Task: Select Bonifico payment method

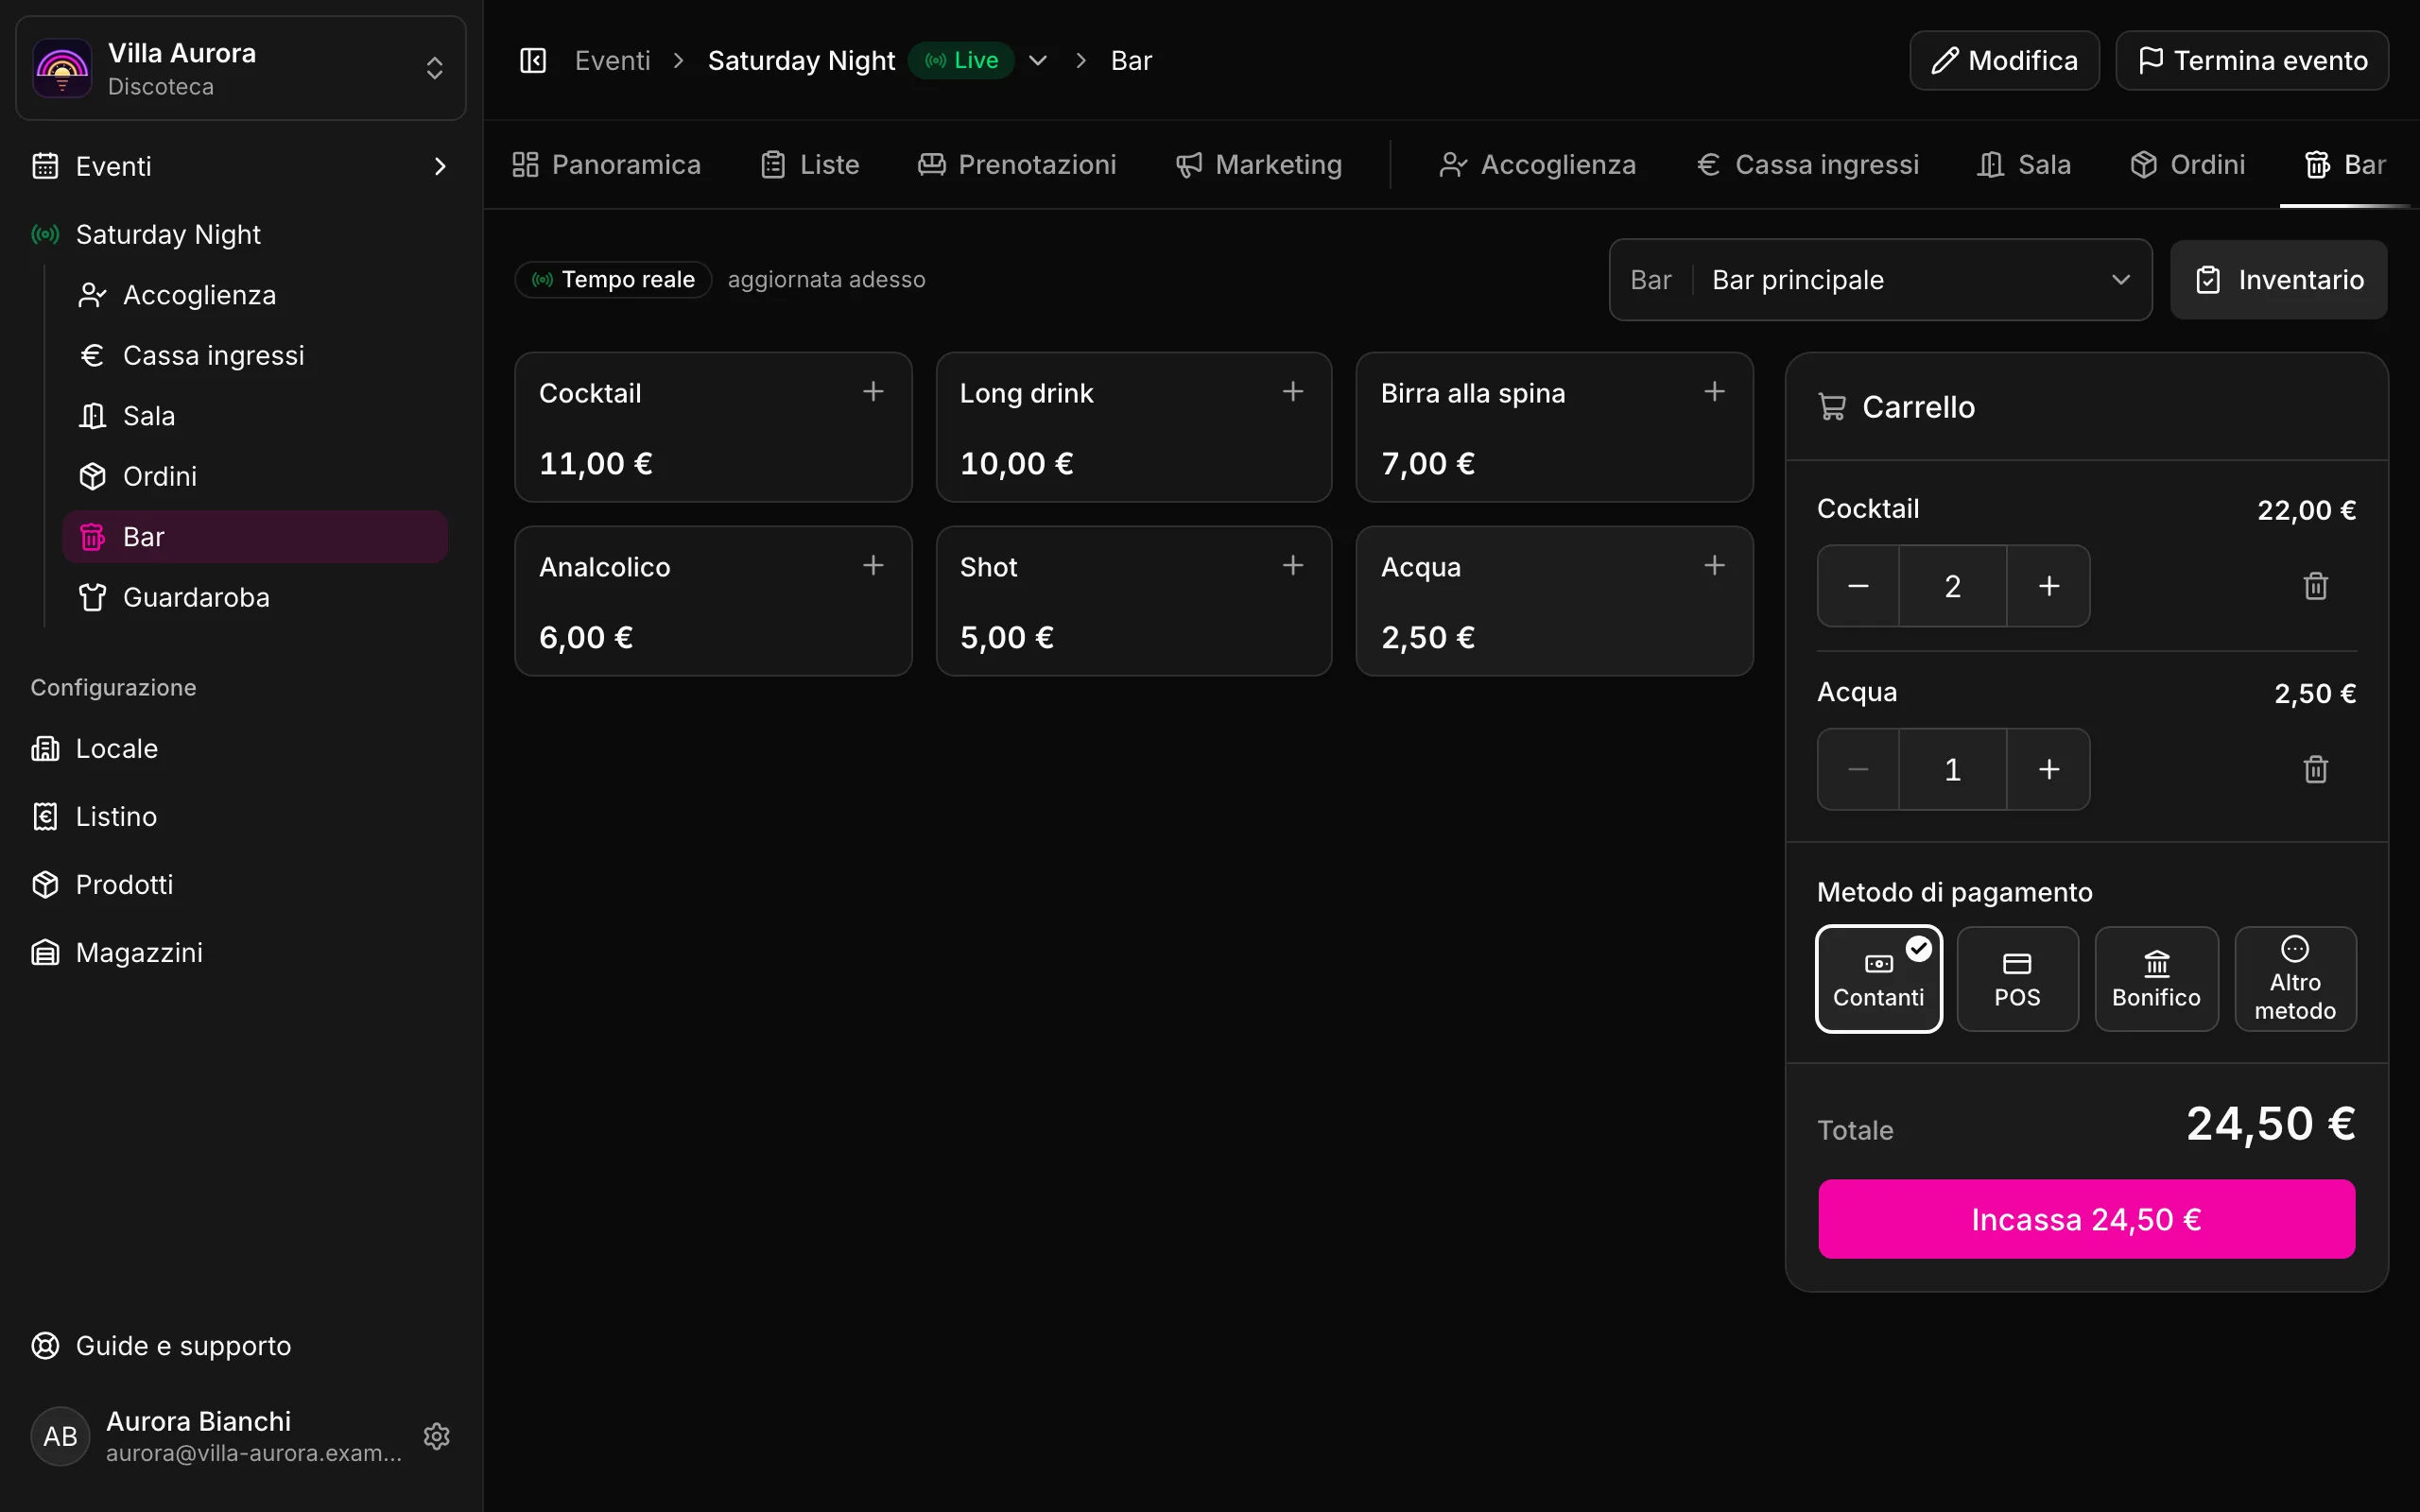Action: coord(2156,979)
